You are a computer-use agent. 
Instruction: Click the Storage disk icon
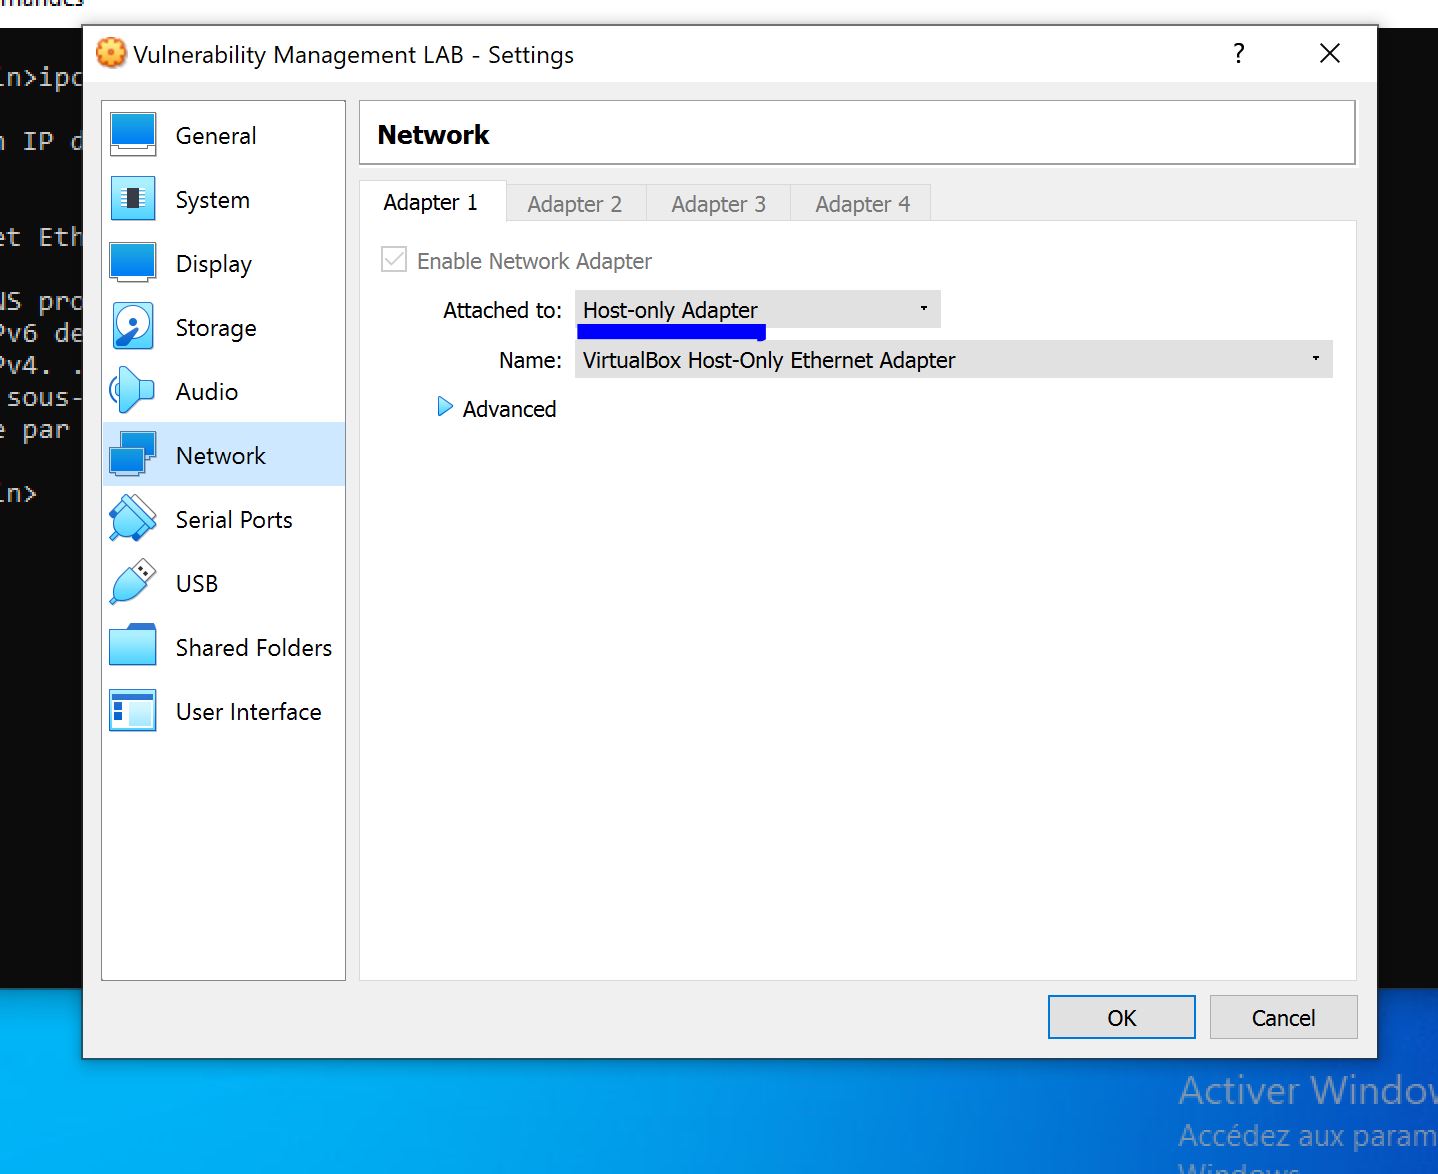[133, 327]
